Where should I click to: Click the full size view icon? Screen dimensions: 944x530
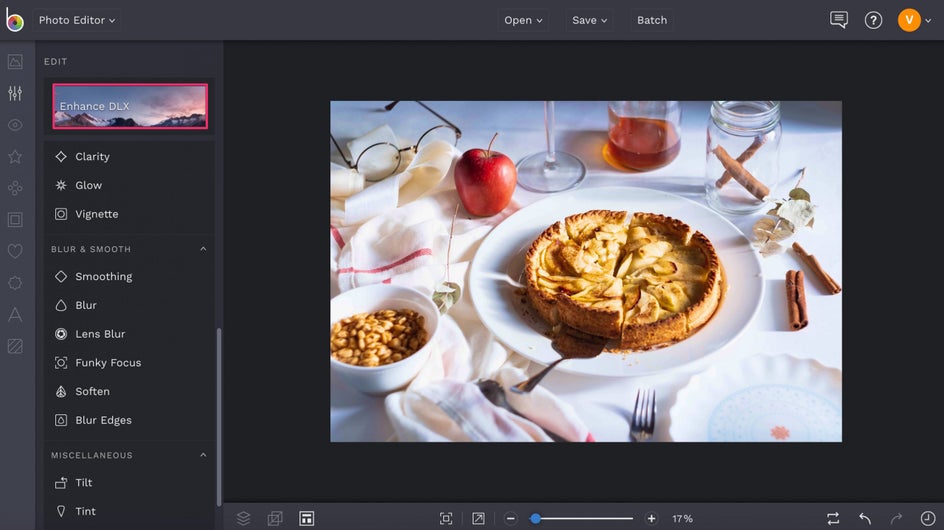click(478, 519)
